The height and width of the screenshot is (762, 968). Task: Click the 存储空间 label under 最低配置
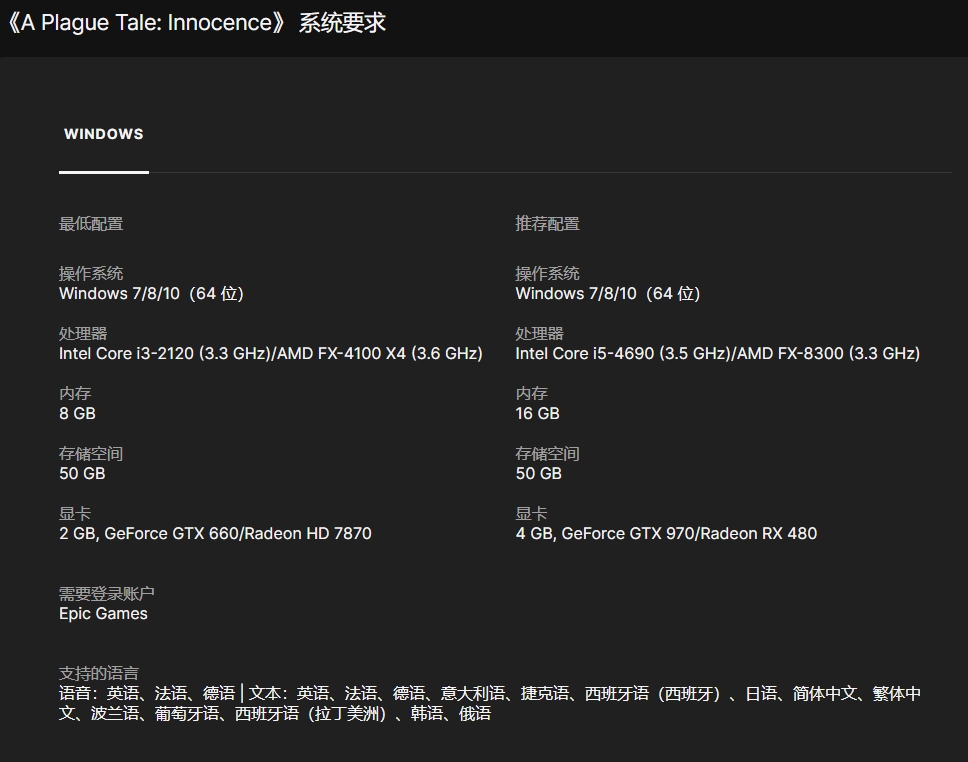tap(91, 454)
